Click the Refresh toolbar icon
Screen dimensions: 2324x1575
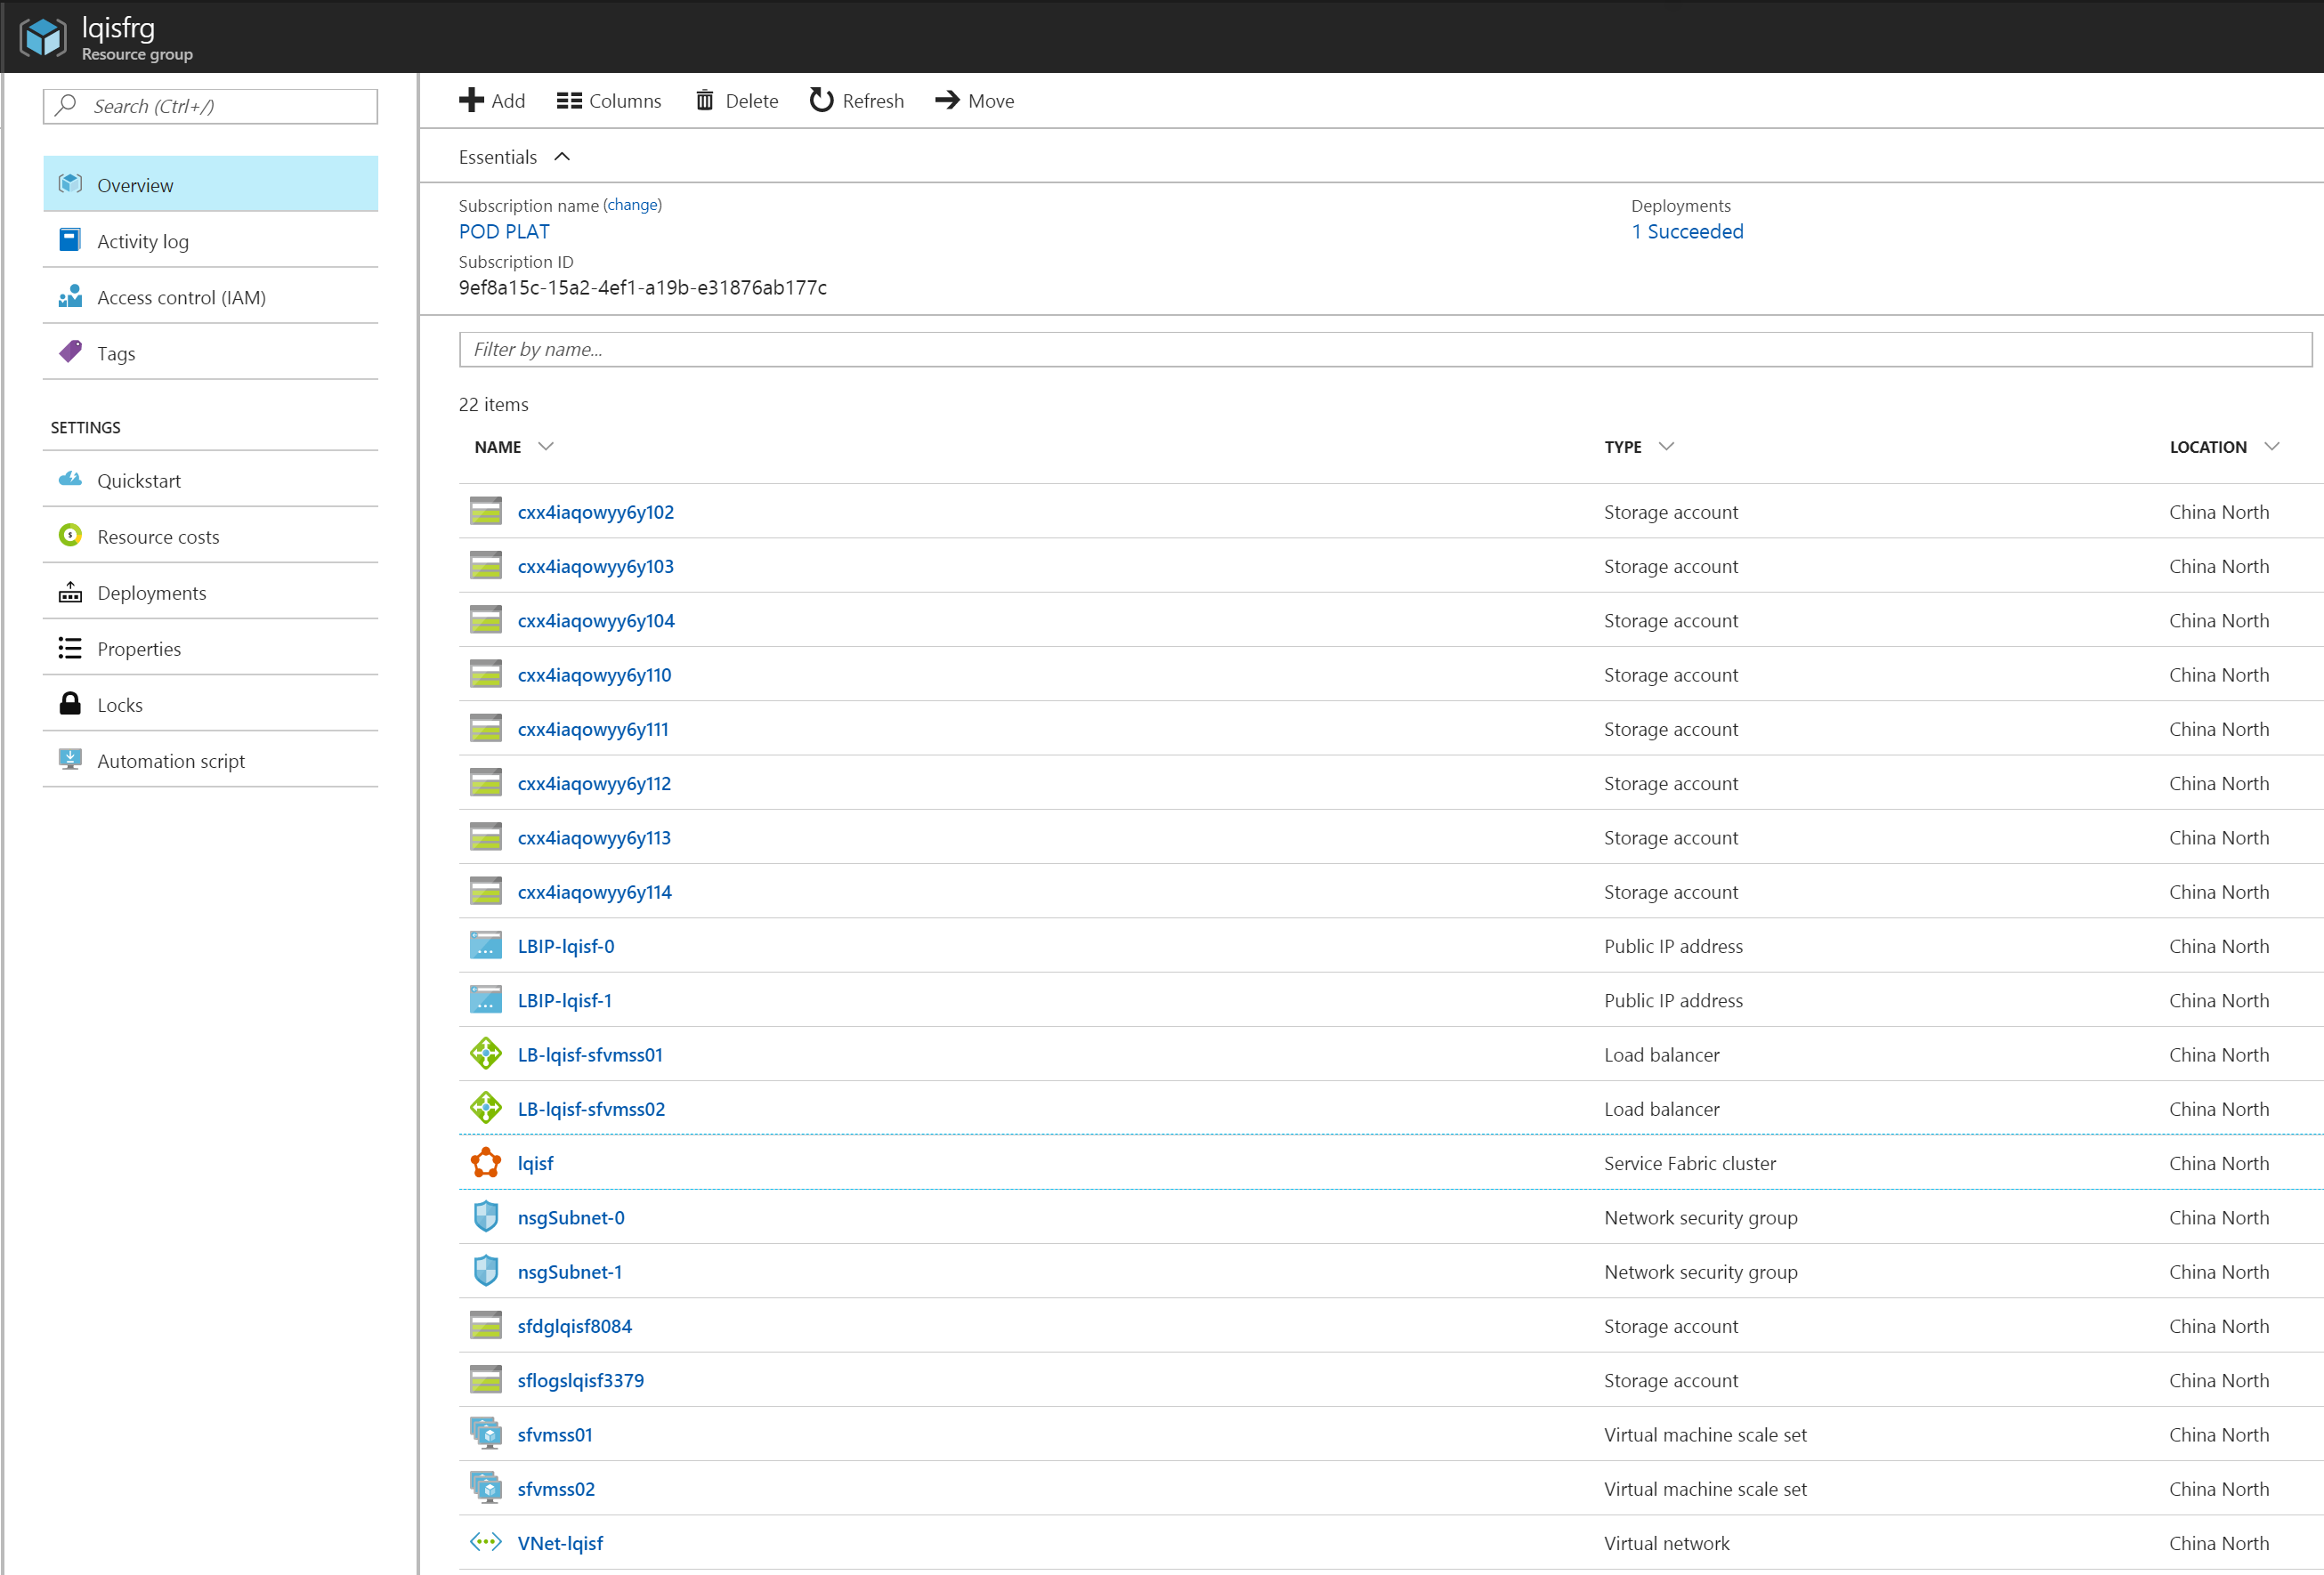point(821,100)
